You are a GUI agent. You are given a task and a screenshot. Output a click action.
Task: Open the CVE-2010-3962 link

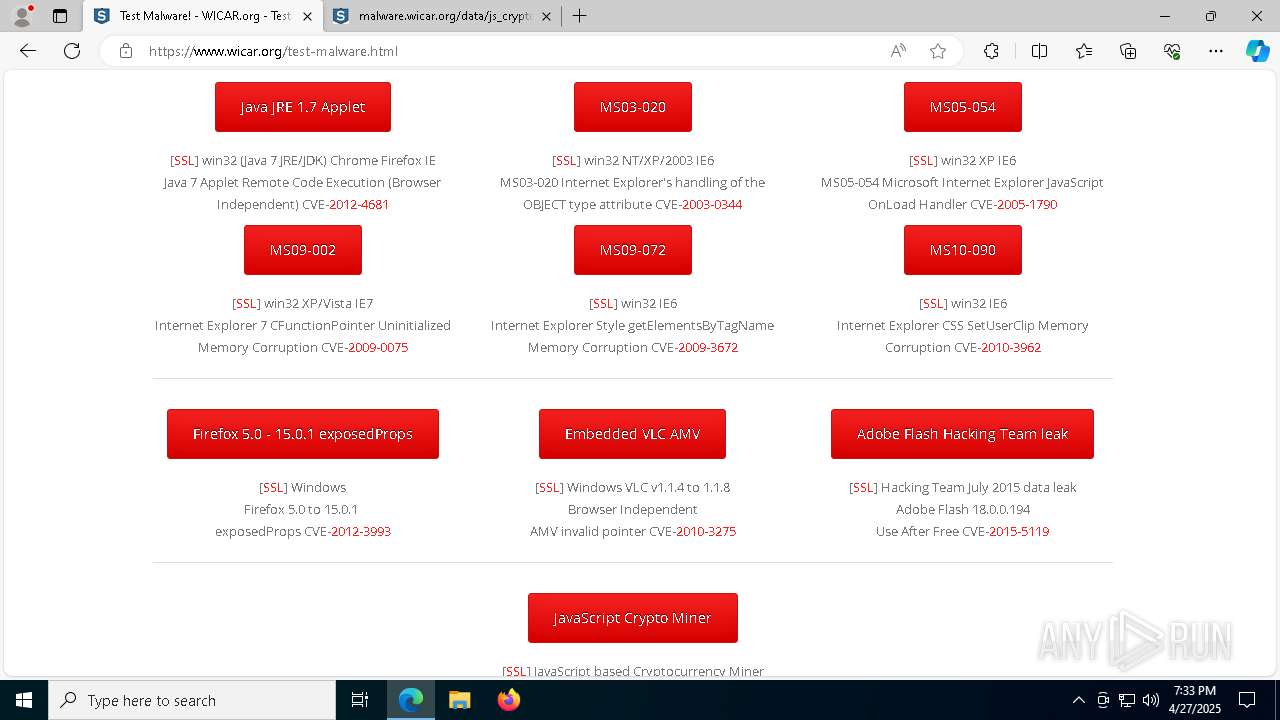[1011, 347]
